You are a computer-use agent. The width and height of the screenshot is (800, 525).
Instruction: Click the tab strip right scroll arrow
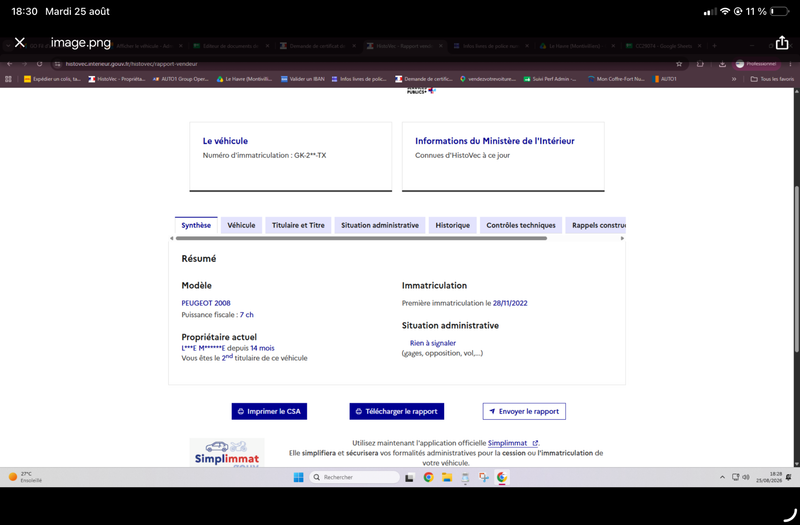622,238
